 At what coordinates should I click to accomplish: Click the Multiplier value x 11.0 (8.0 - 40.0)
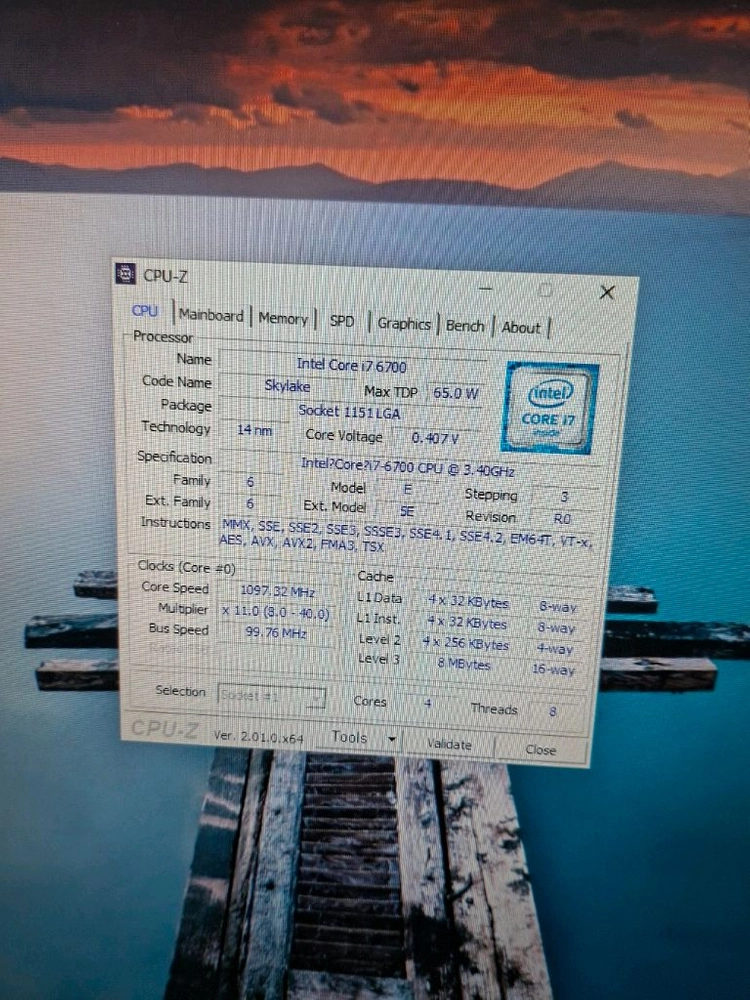click(x=276, y=612)
